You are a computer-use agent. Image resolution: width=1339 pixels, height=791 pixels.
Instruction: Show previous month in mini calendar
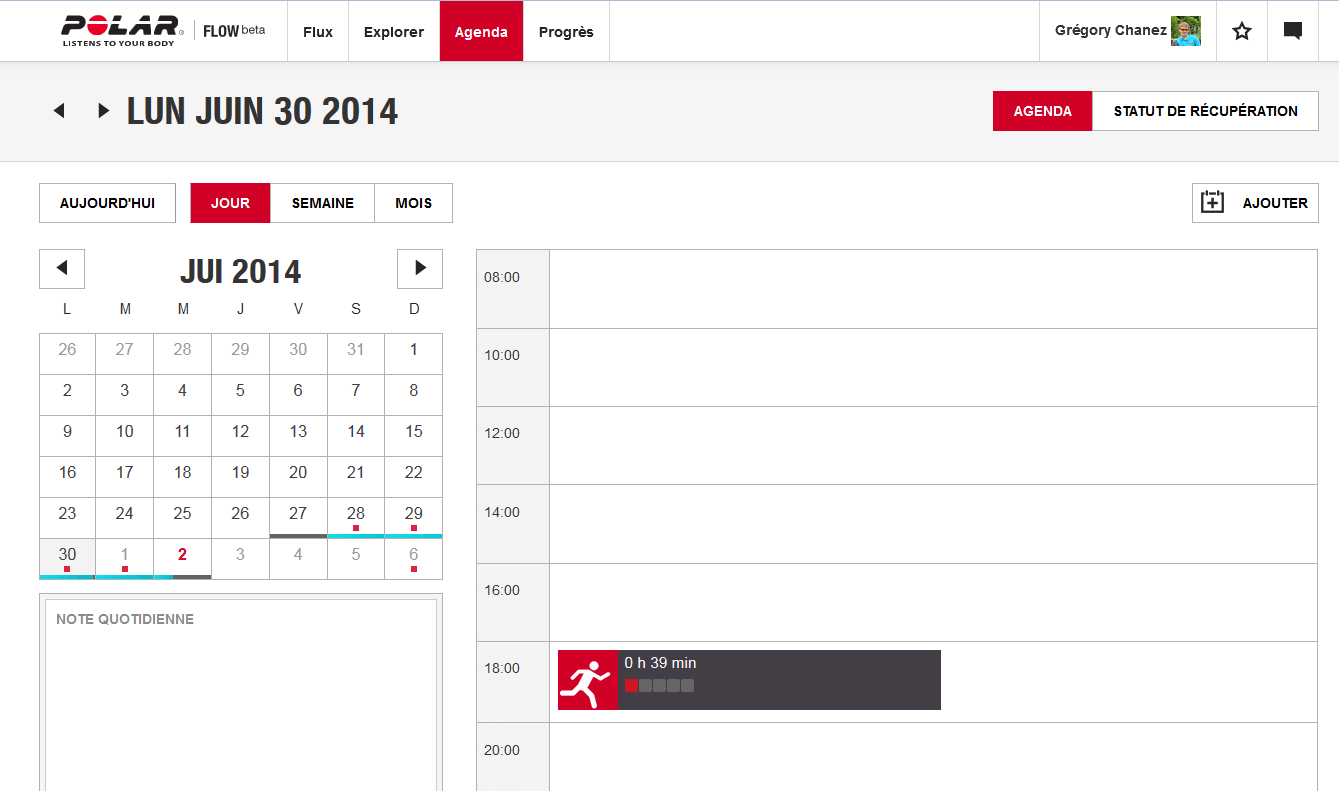(x=62, y=268)
